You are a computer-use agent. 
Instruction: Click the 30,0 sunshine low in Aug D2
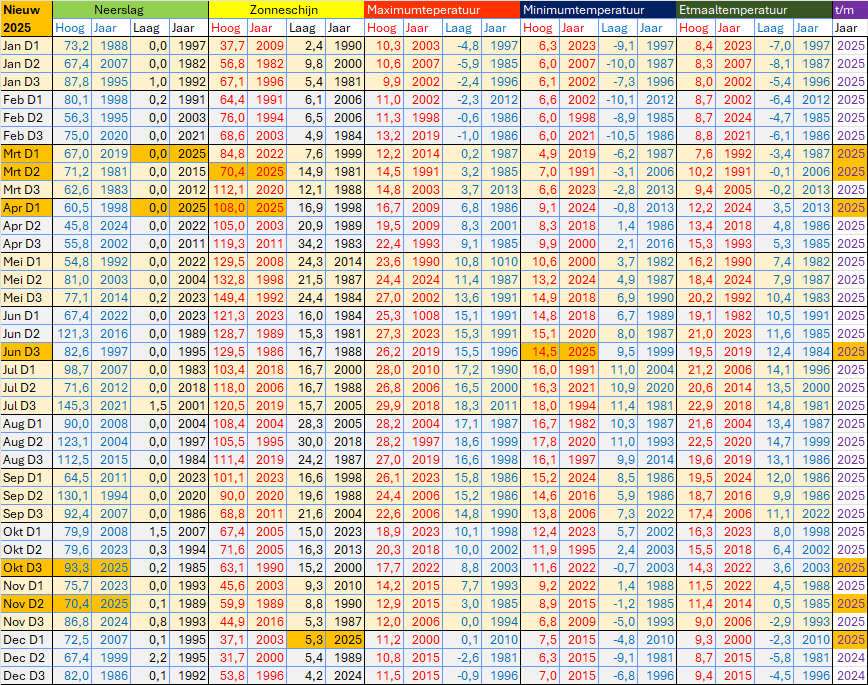306,441
